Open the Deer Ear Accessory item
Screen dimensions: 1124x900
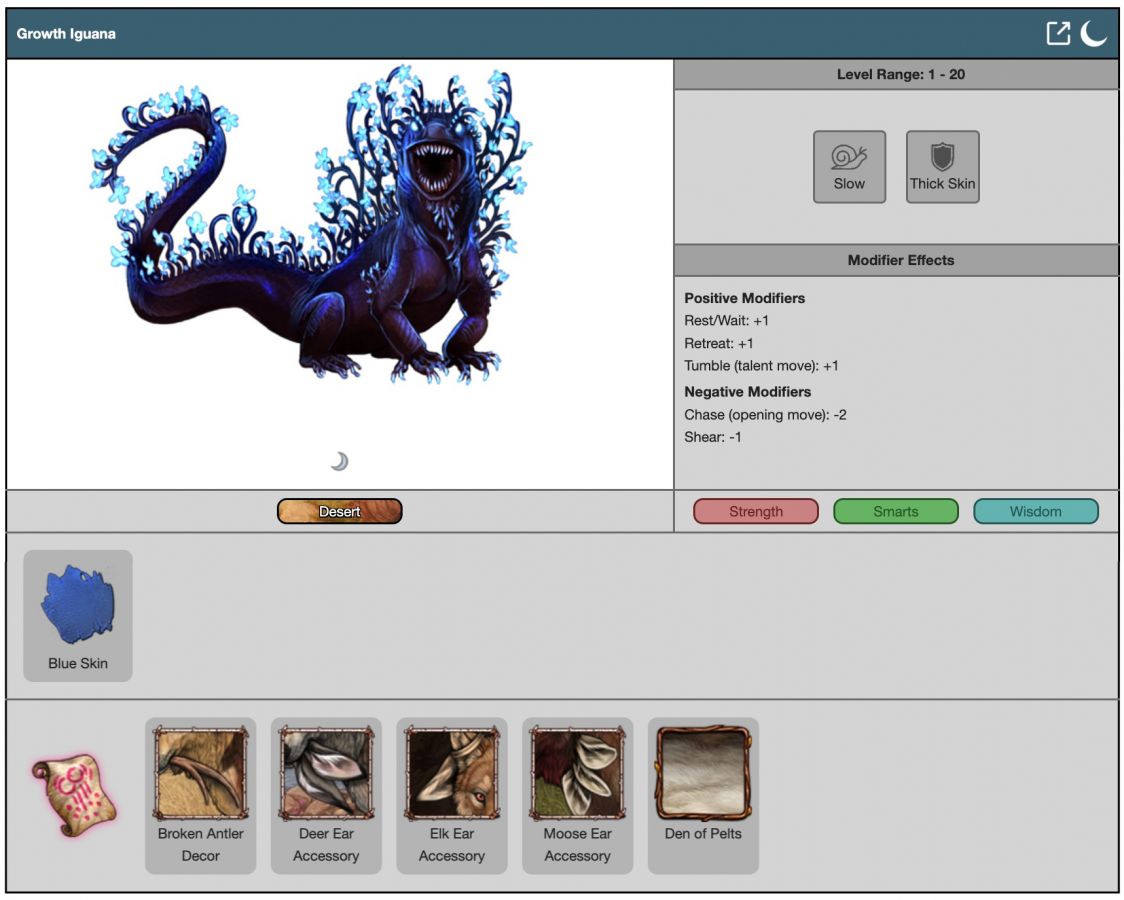[x=326, y=795]
